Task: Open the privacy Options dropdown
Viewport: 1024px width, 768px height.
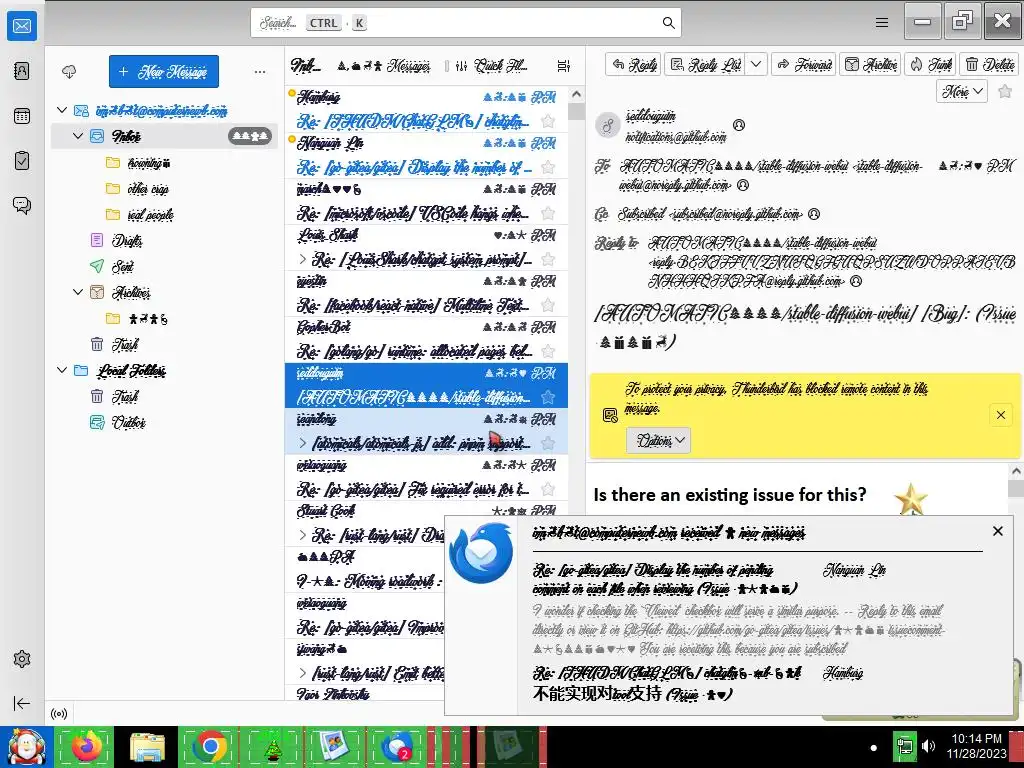Action: point(658,440)
